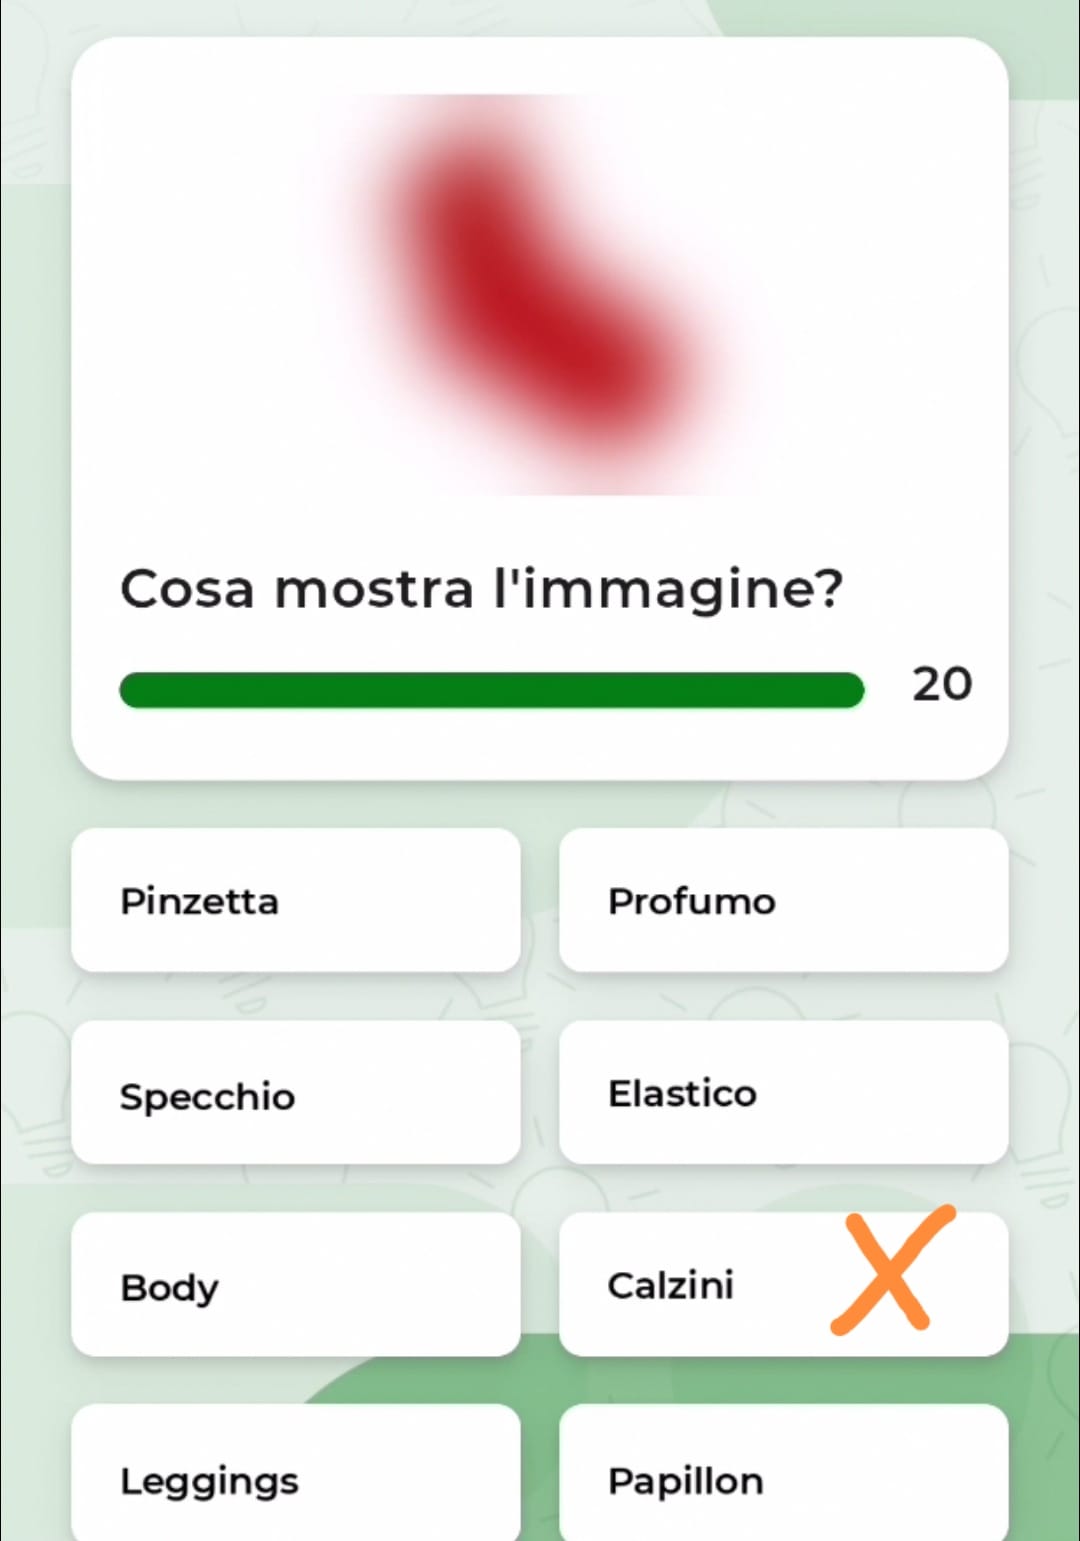Select the Pinzetta answer
The width and height of the screenshot is (1080, 1541).
click(x=296, y=900)
